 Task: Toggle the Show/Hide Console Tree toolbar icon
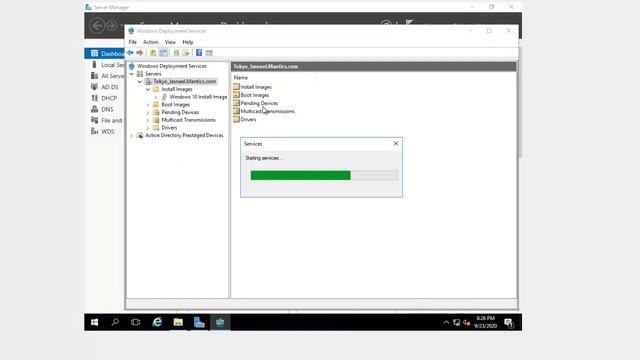163,53
